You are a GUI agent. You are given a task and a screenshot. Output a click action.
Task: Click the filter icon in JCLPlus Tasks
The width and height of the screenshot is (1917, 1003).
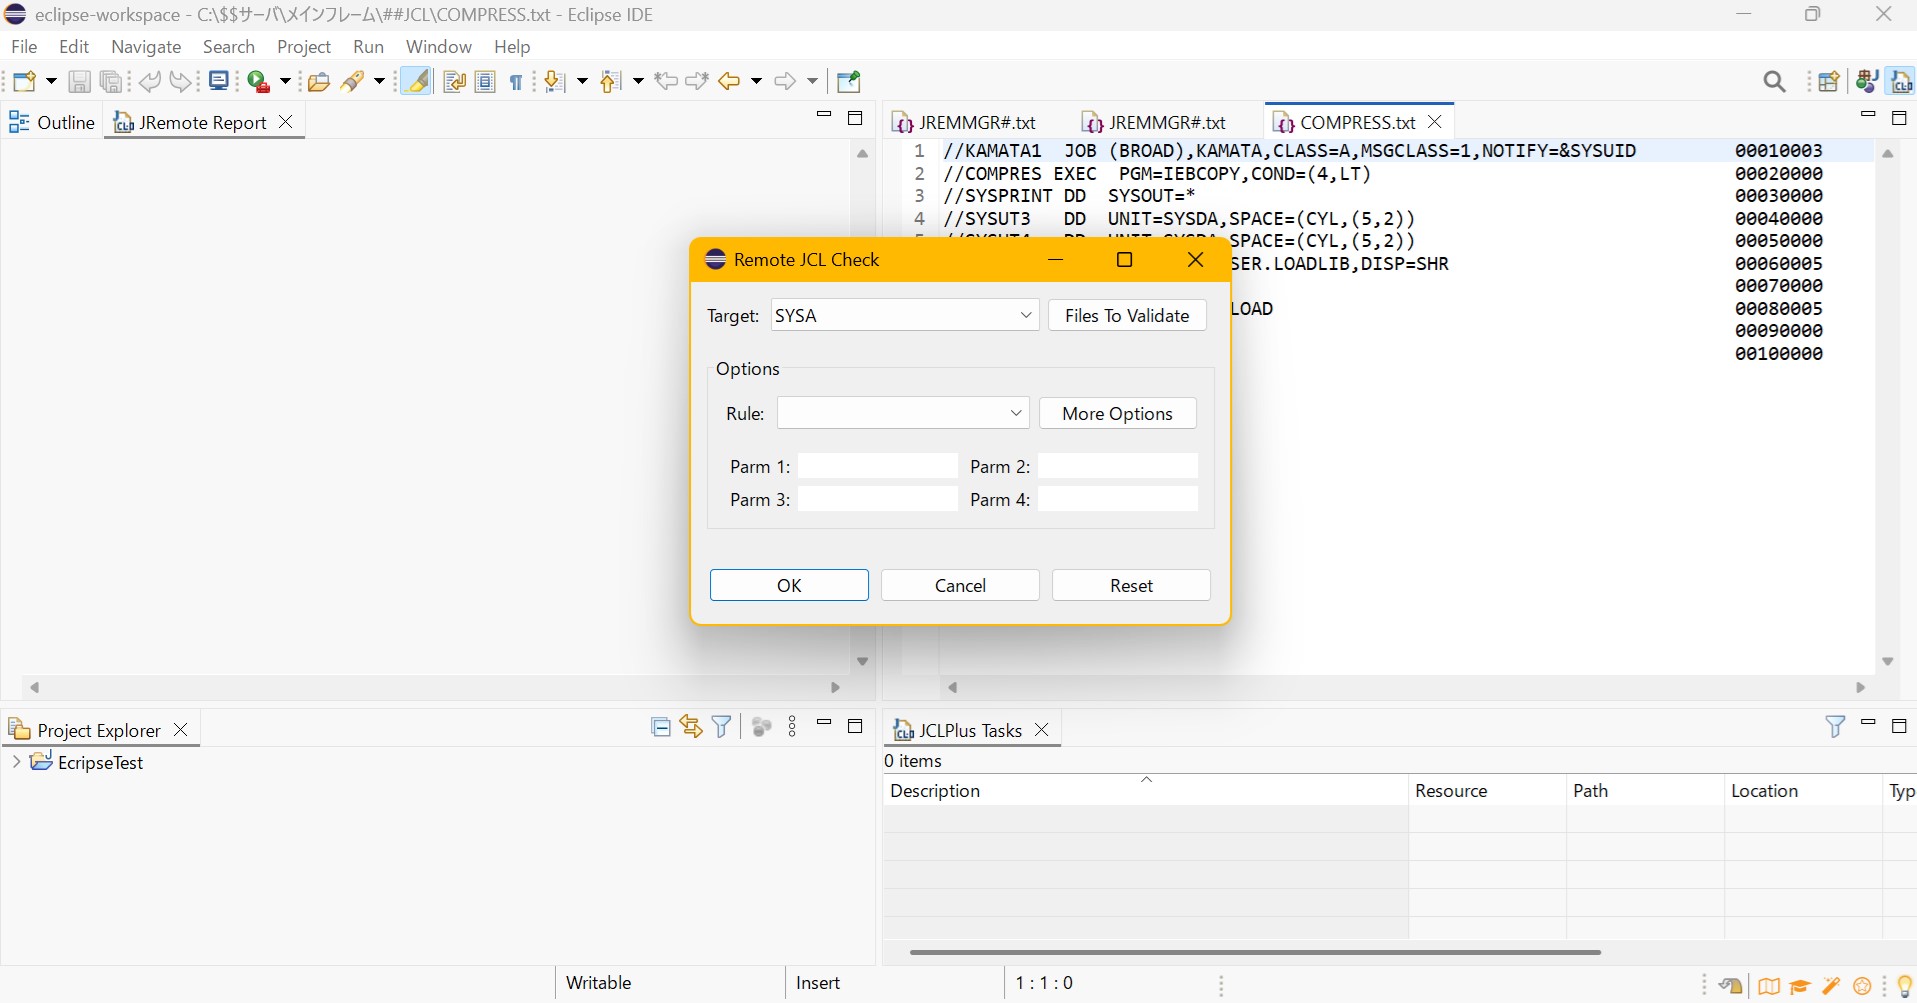(1835, 727)
